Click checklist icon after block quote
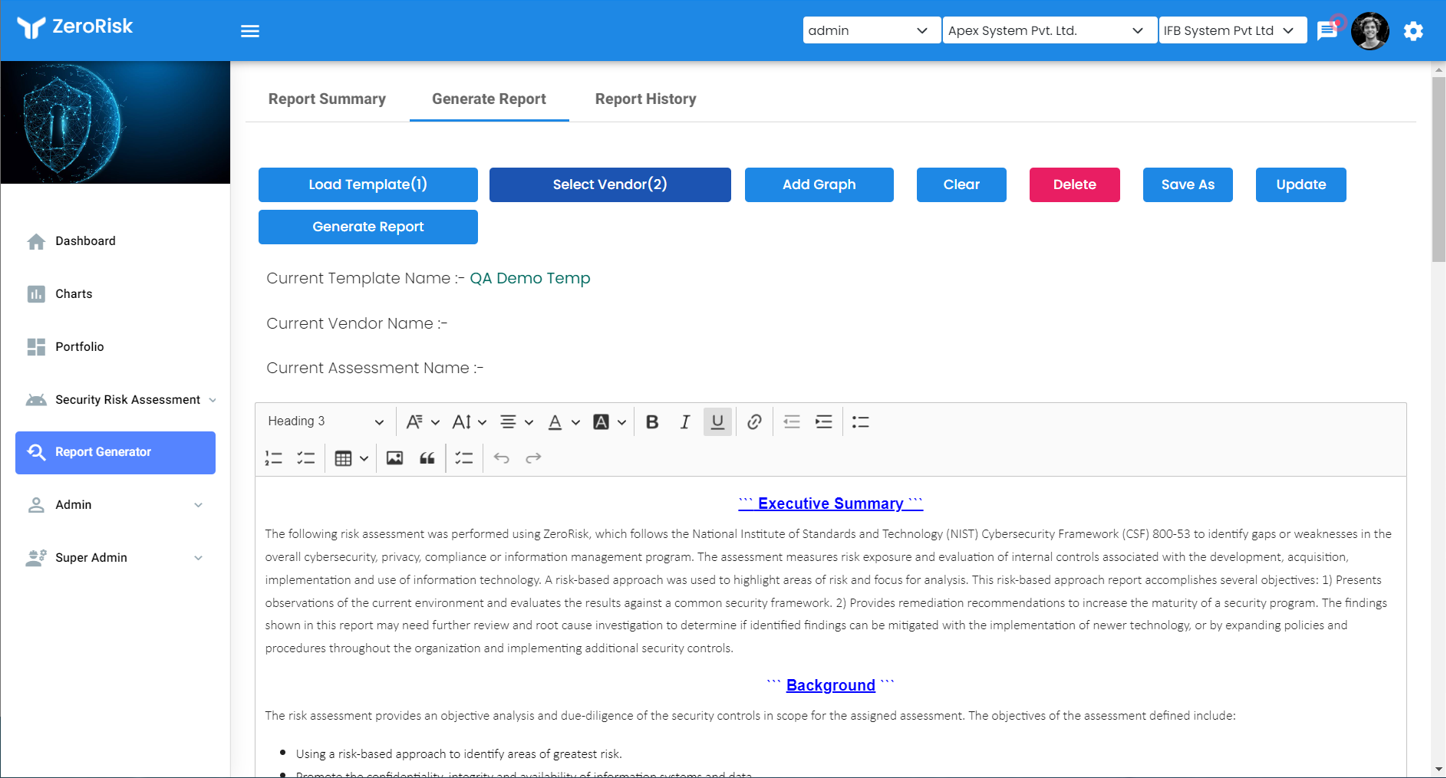 [464, 458]
